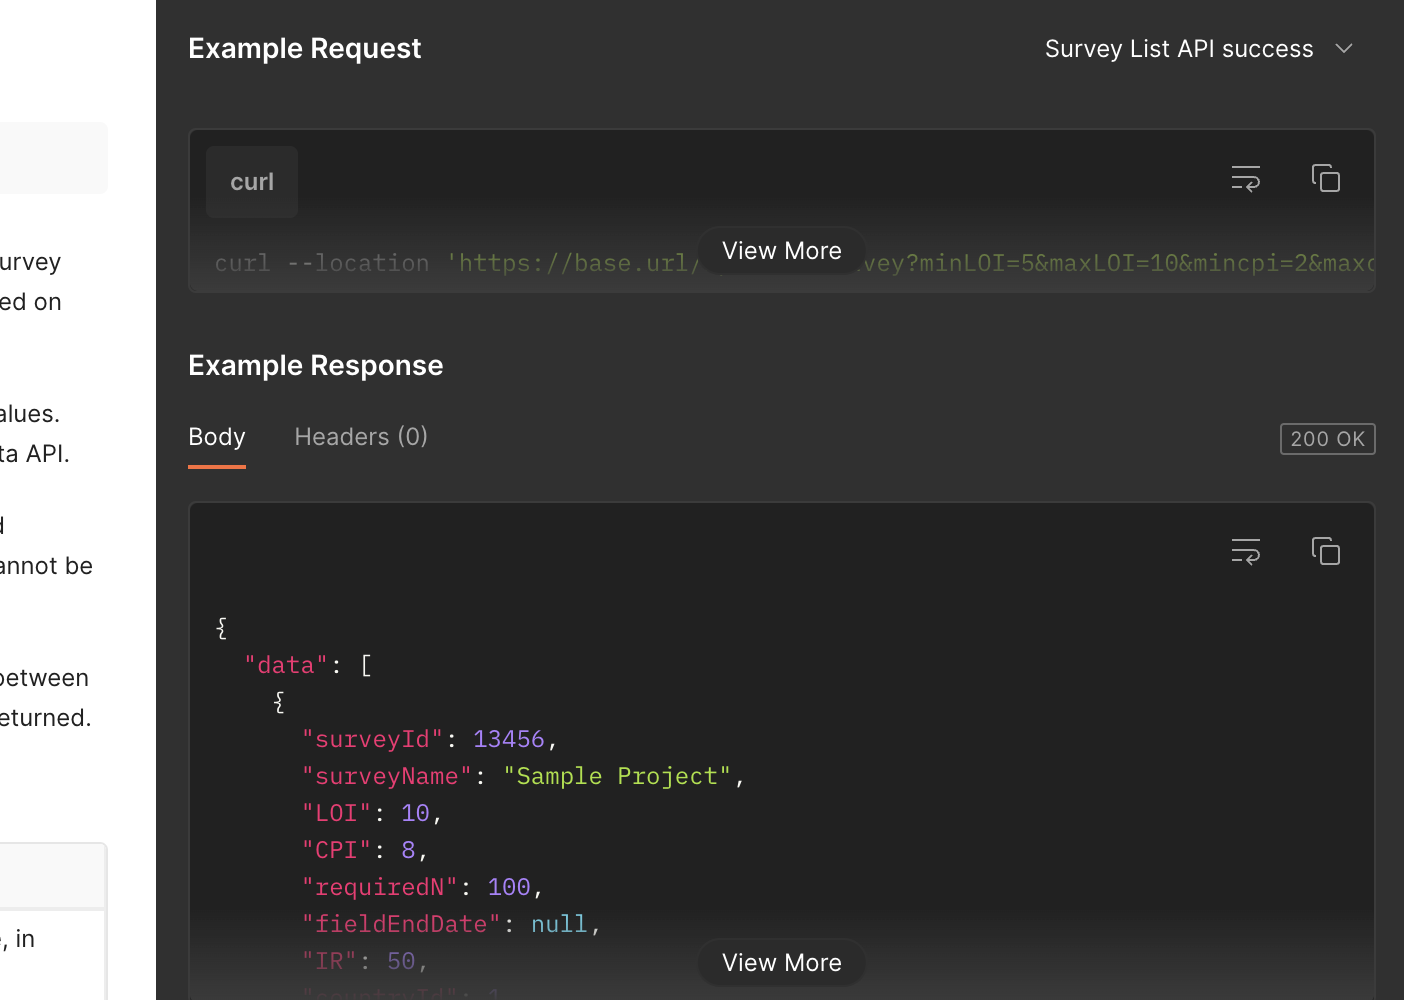Click the Example Response heading
The height and width of the screenshot is (1000, 1404).
click(x=316, y=366)
